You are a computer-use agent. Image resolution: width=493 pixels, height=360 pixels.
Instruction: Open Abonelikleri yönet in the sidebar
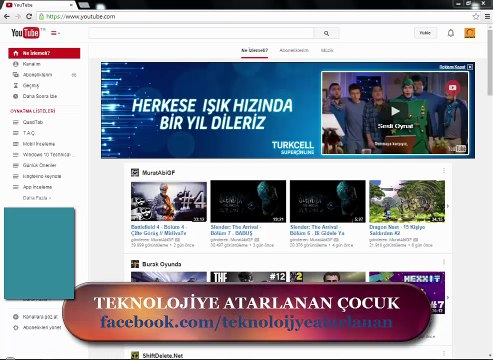click(x=42, y=328)
